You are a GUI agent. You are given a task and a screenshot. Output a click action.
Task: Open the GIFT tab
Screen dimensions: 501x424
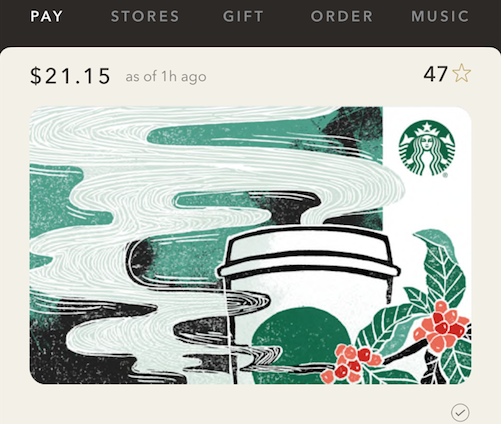[x=243, y=16]
